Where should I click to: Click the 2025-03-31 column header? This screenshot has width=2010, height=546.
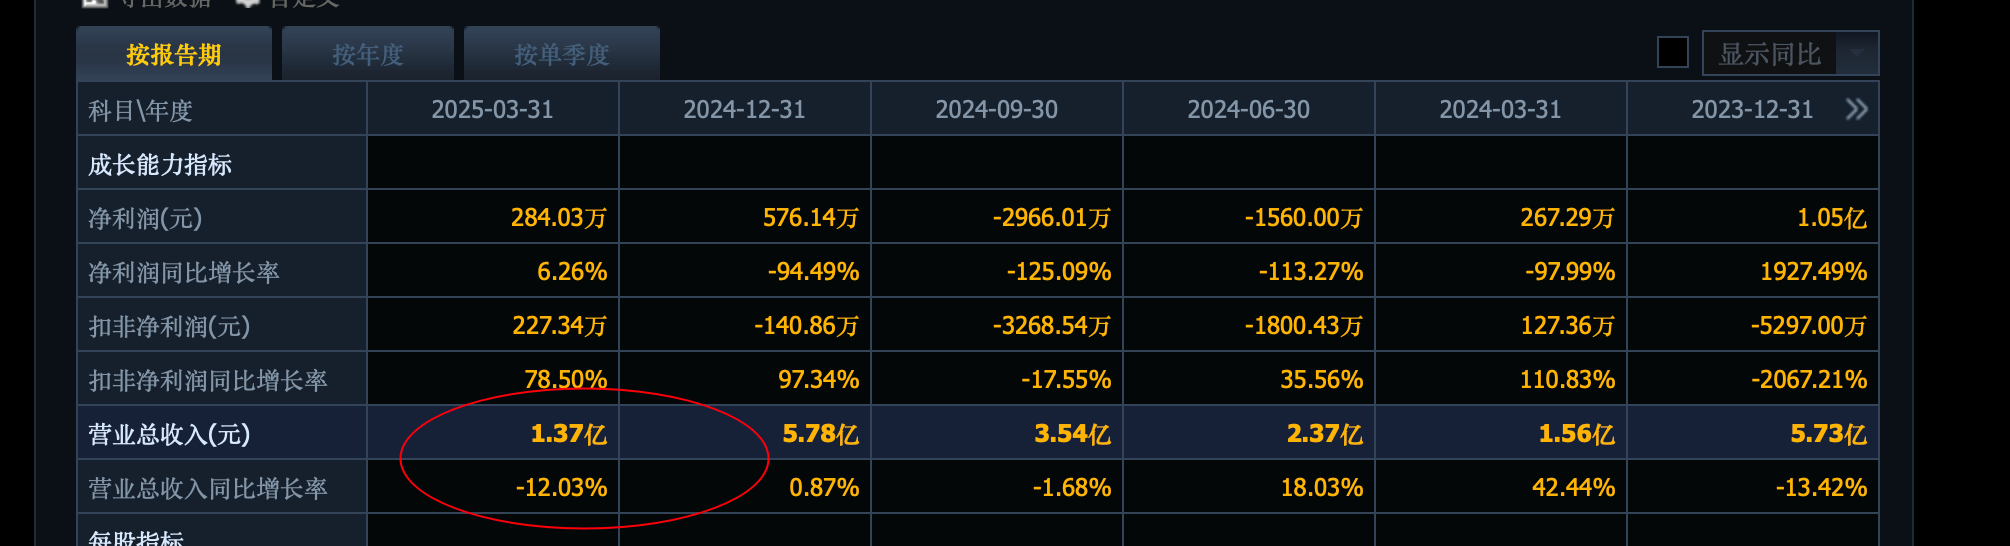492,110
